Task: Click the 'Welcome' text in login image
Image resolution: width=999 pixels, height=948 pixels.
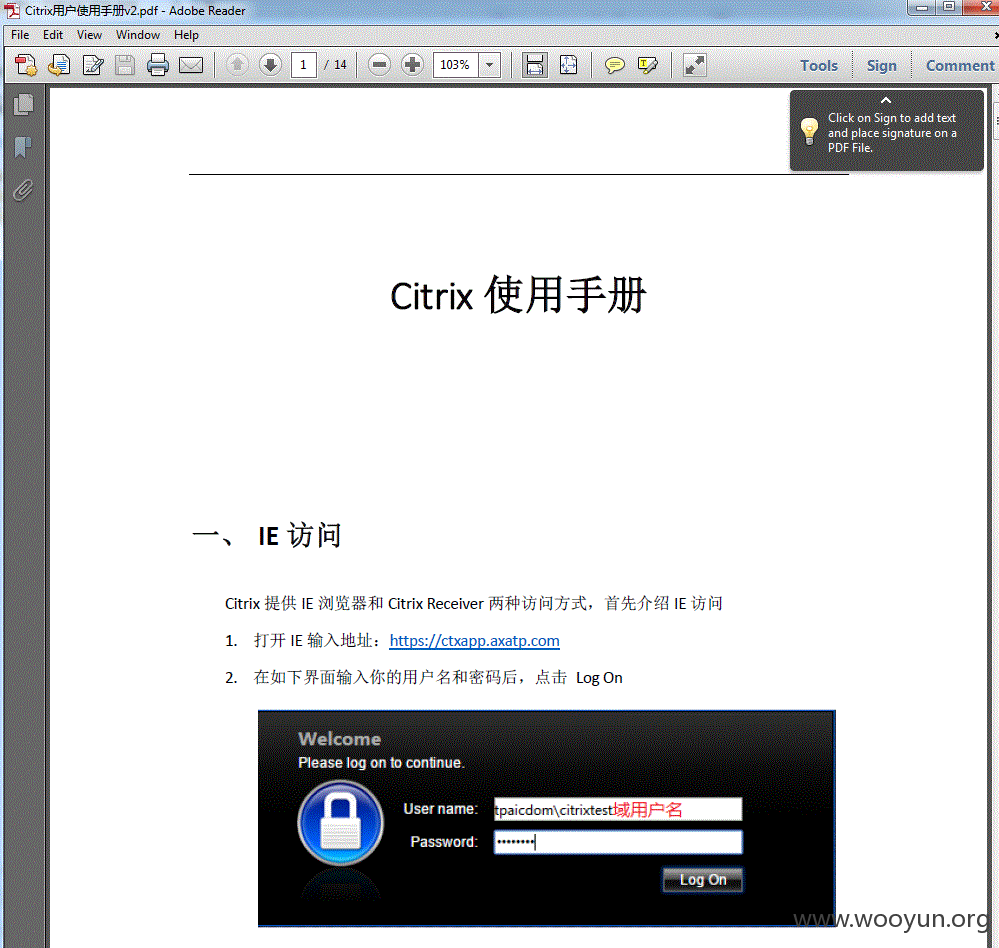Action: [340, 739]
